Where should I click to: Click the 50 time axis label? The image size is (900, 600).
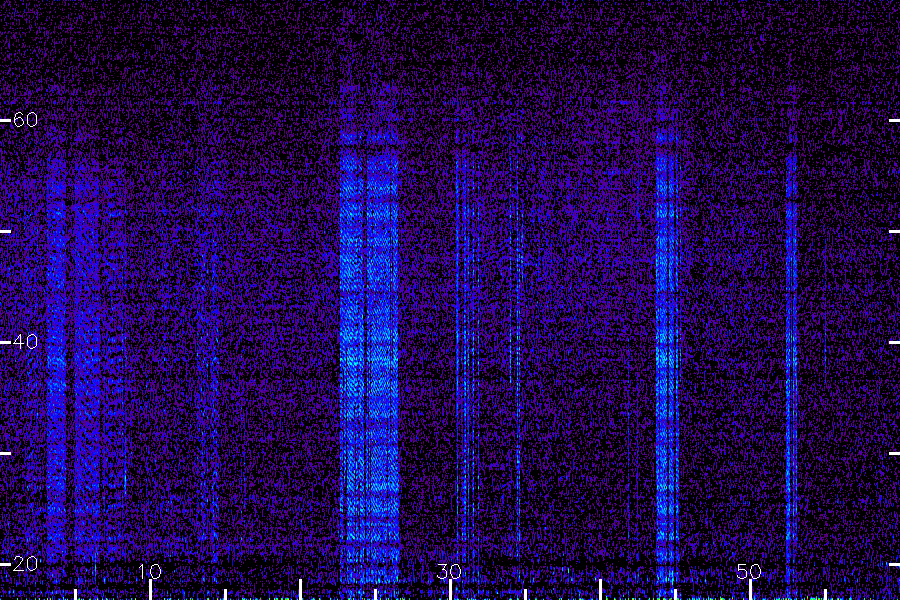pyautogui.click(x=749, y=571)
